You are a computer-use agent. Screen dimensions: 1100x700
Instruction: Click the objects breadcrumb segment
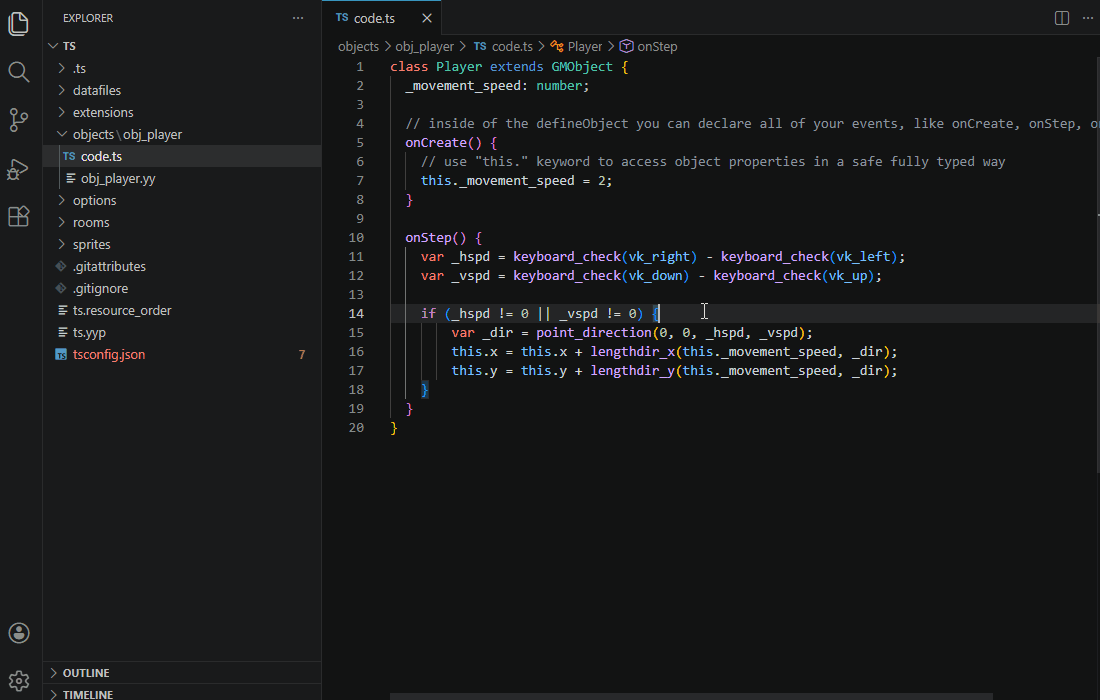click(358, 46)
